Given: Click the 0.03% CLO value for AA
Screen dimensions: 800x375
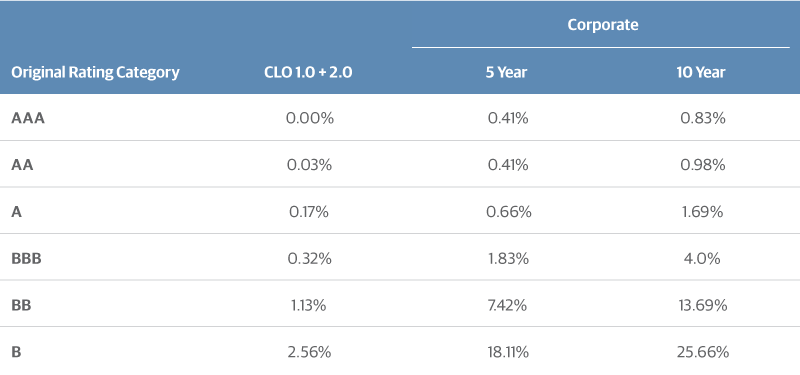Looking at the screenshot, I should click(309, 165).
